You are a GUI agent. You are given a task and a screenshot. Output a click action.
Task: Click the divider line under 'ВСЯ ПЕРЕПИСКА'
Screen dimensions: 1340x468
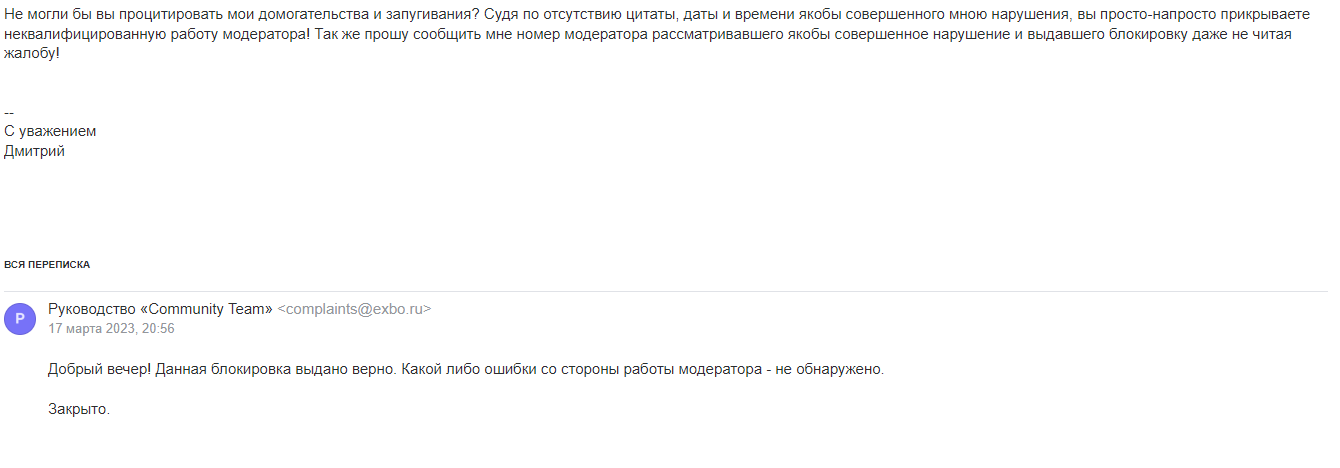[664, 291]
